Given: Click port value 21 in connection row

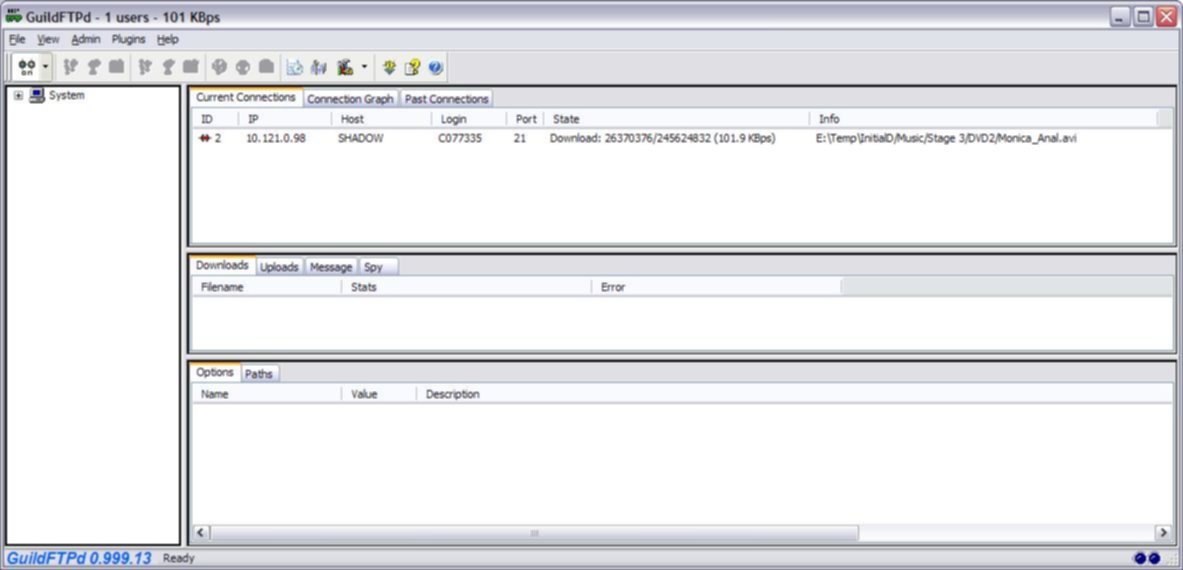Looking at the screenshot, I should [x=520, y=139].
